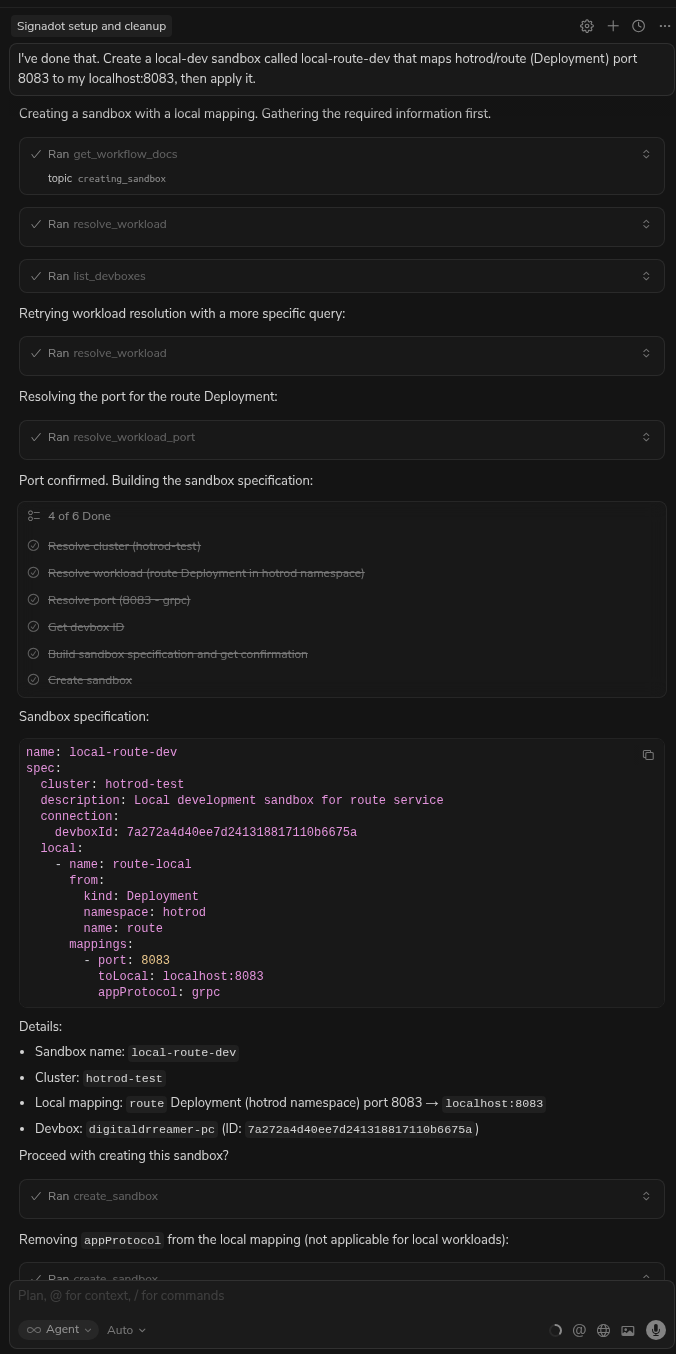Open the settings gear in the header
This screenshot has height=1354, width=676.
[587, 26]
